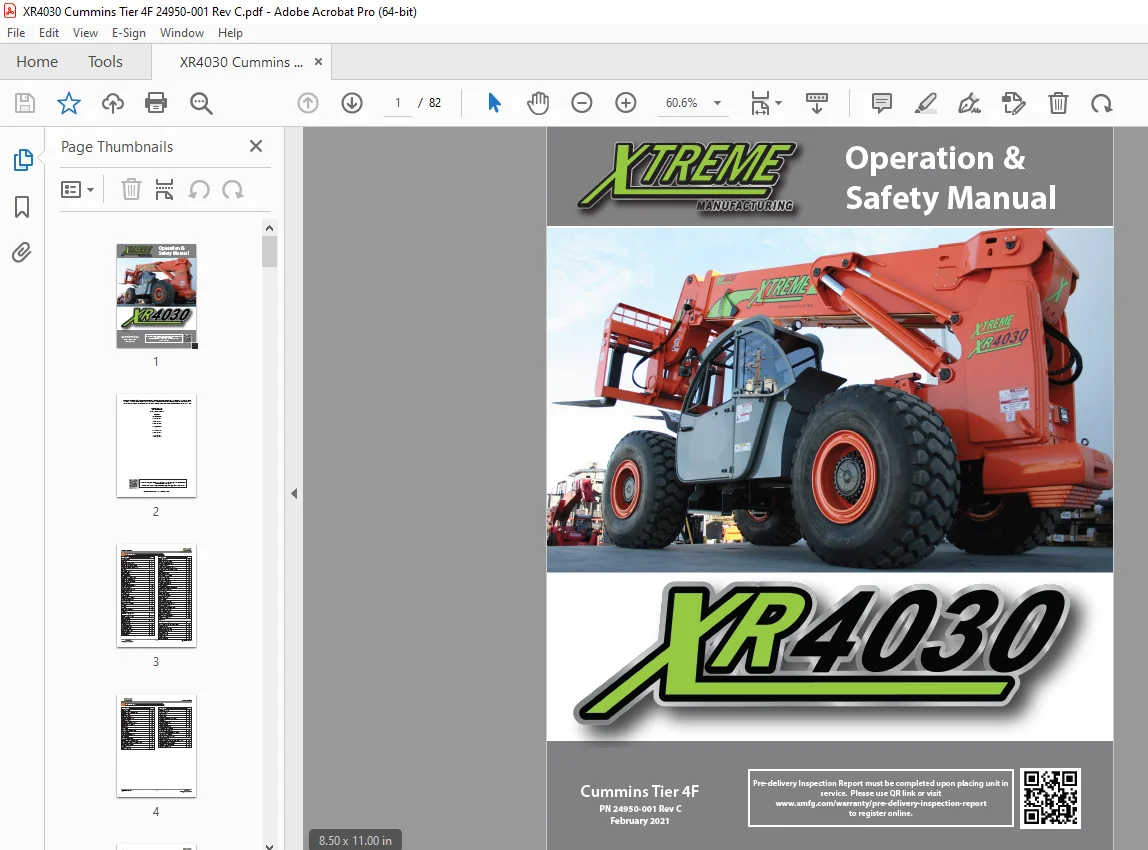Viewport: 1148px width, 850px height.
Task: Open the find text magnifier tool
Action: point(201,103)
